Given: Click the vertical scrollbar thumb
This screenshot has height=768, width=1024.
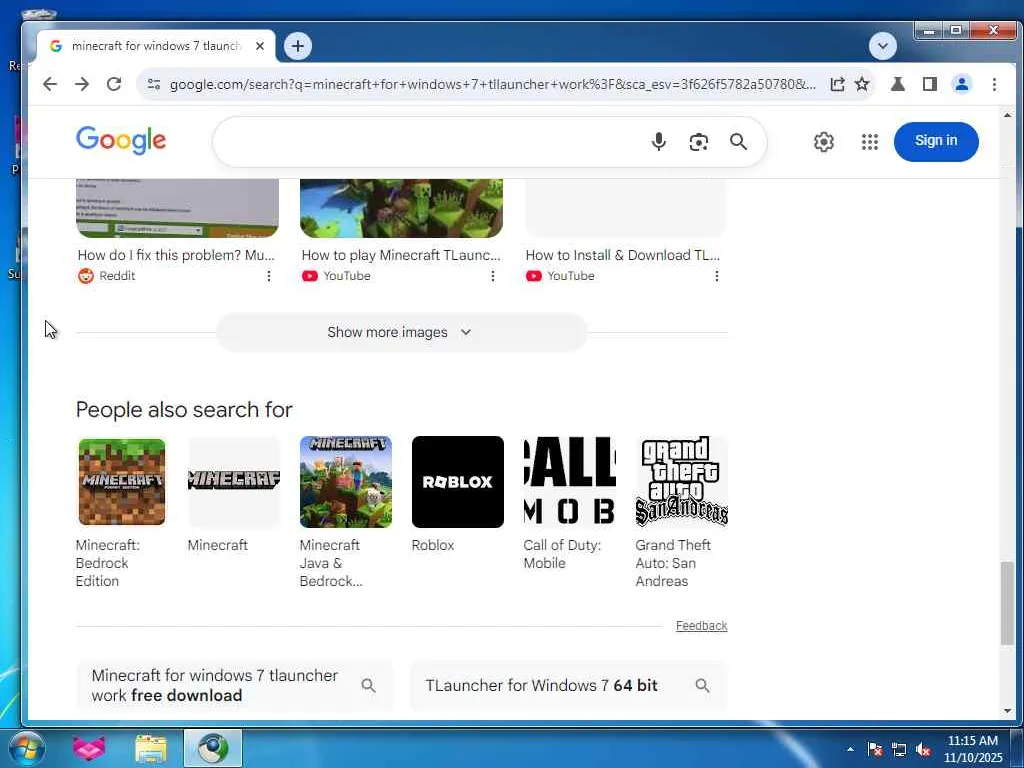Looking at the screenshot, I should (1007, 603).
